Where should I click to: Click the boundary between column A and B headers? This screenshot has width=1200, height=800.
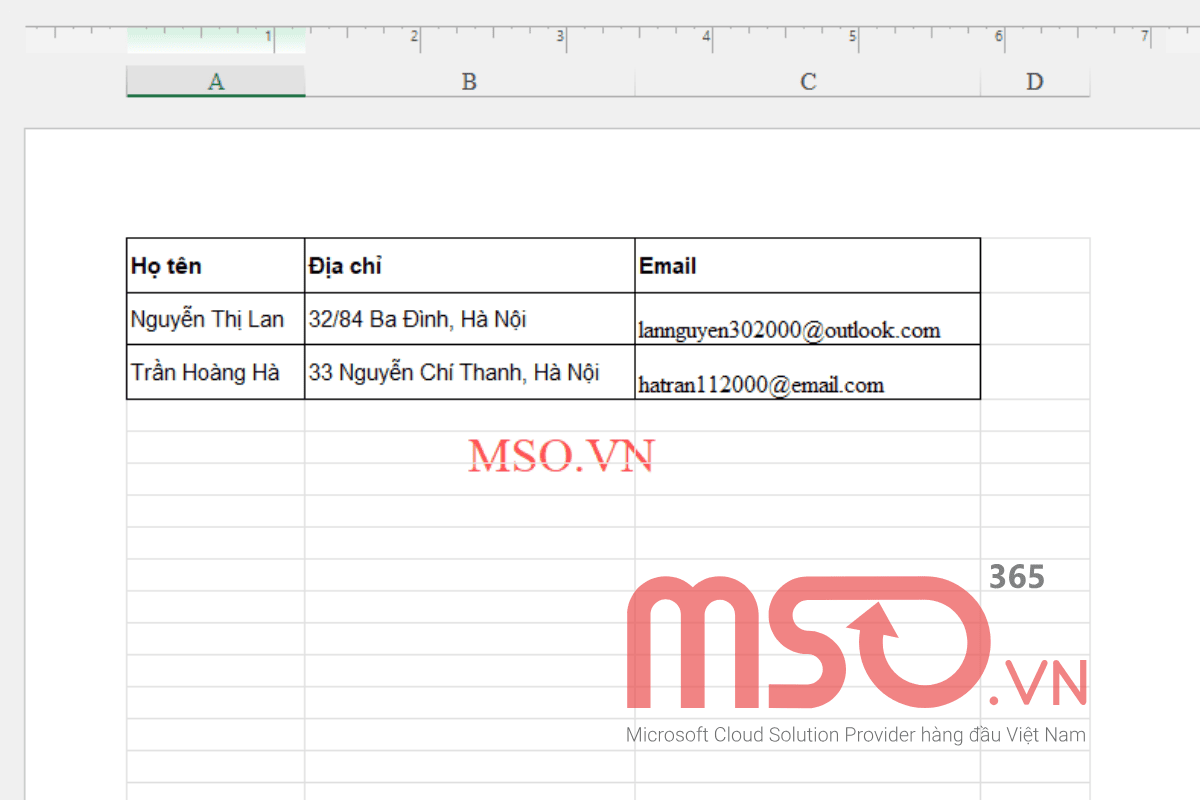(305, 81)
